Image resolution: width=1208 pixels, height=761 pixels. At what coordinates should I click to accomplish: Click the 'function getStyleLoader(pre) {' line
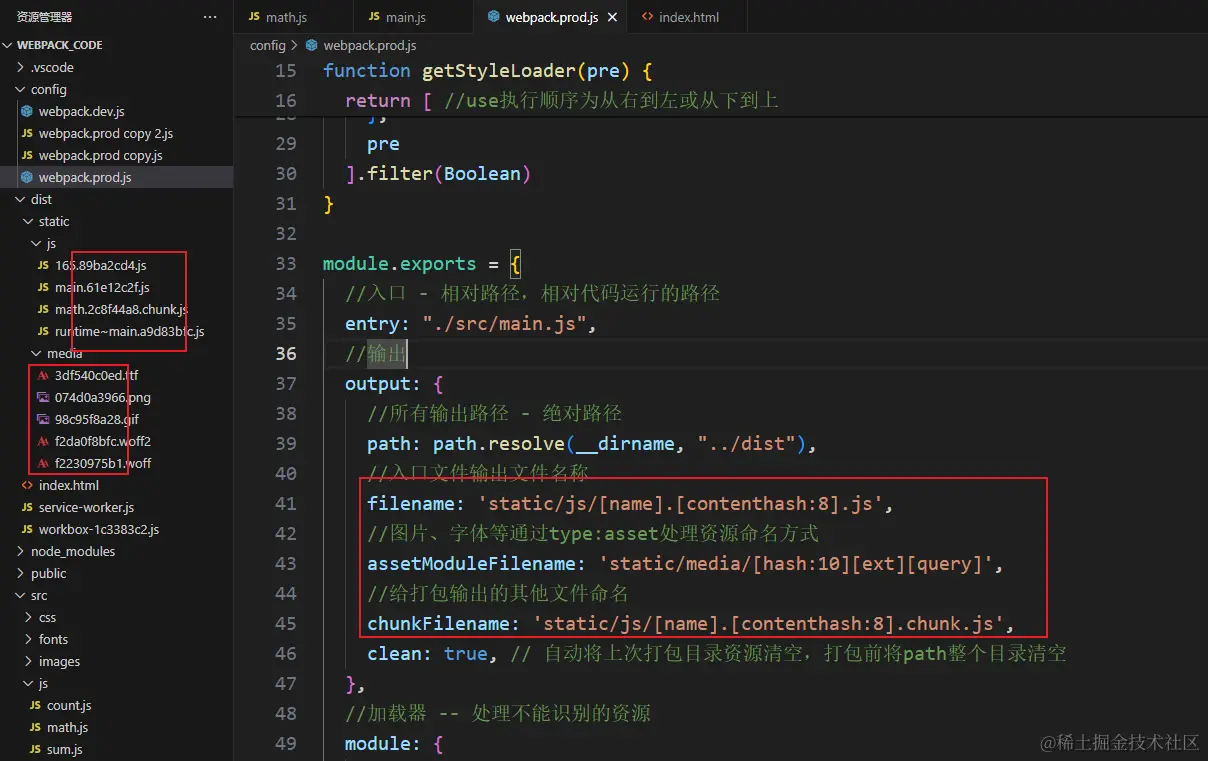(x=488, y=70)
